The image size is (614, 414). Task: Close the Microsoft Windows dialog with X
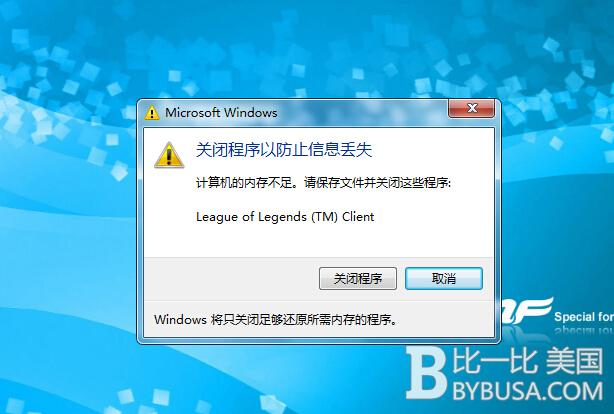tap(472, 108)
